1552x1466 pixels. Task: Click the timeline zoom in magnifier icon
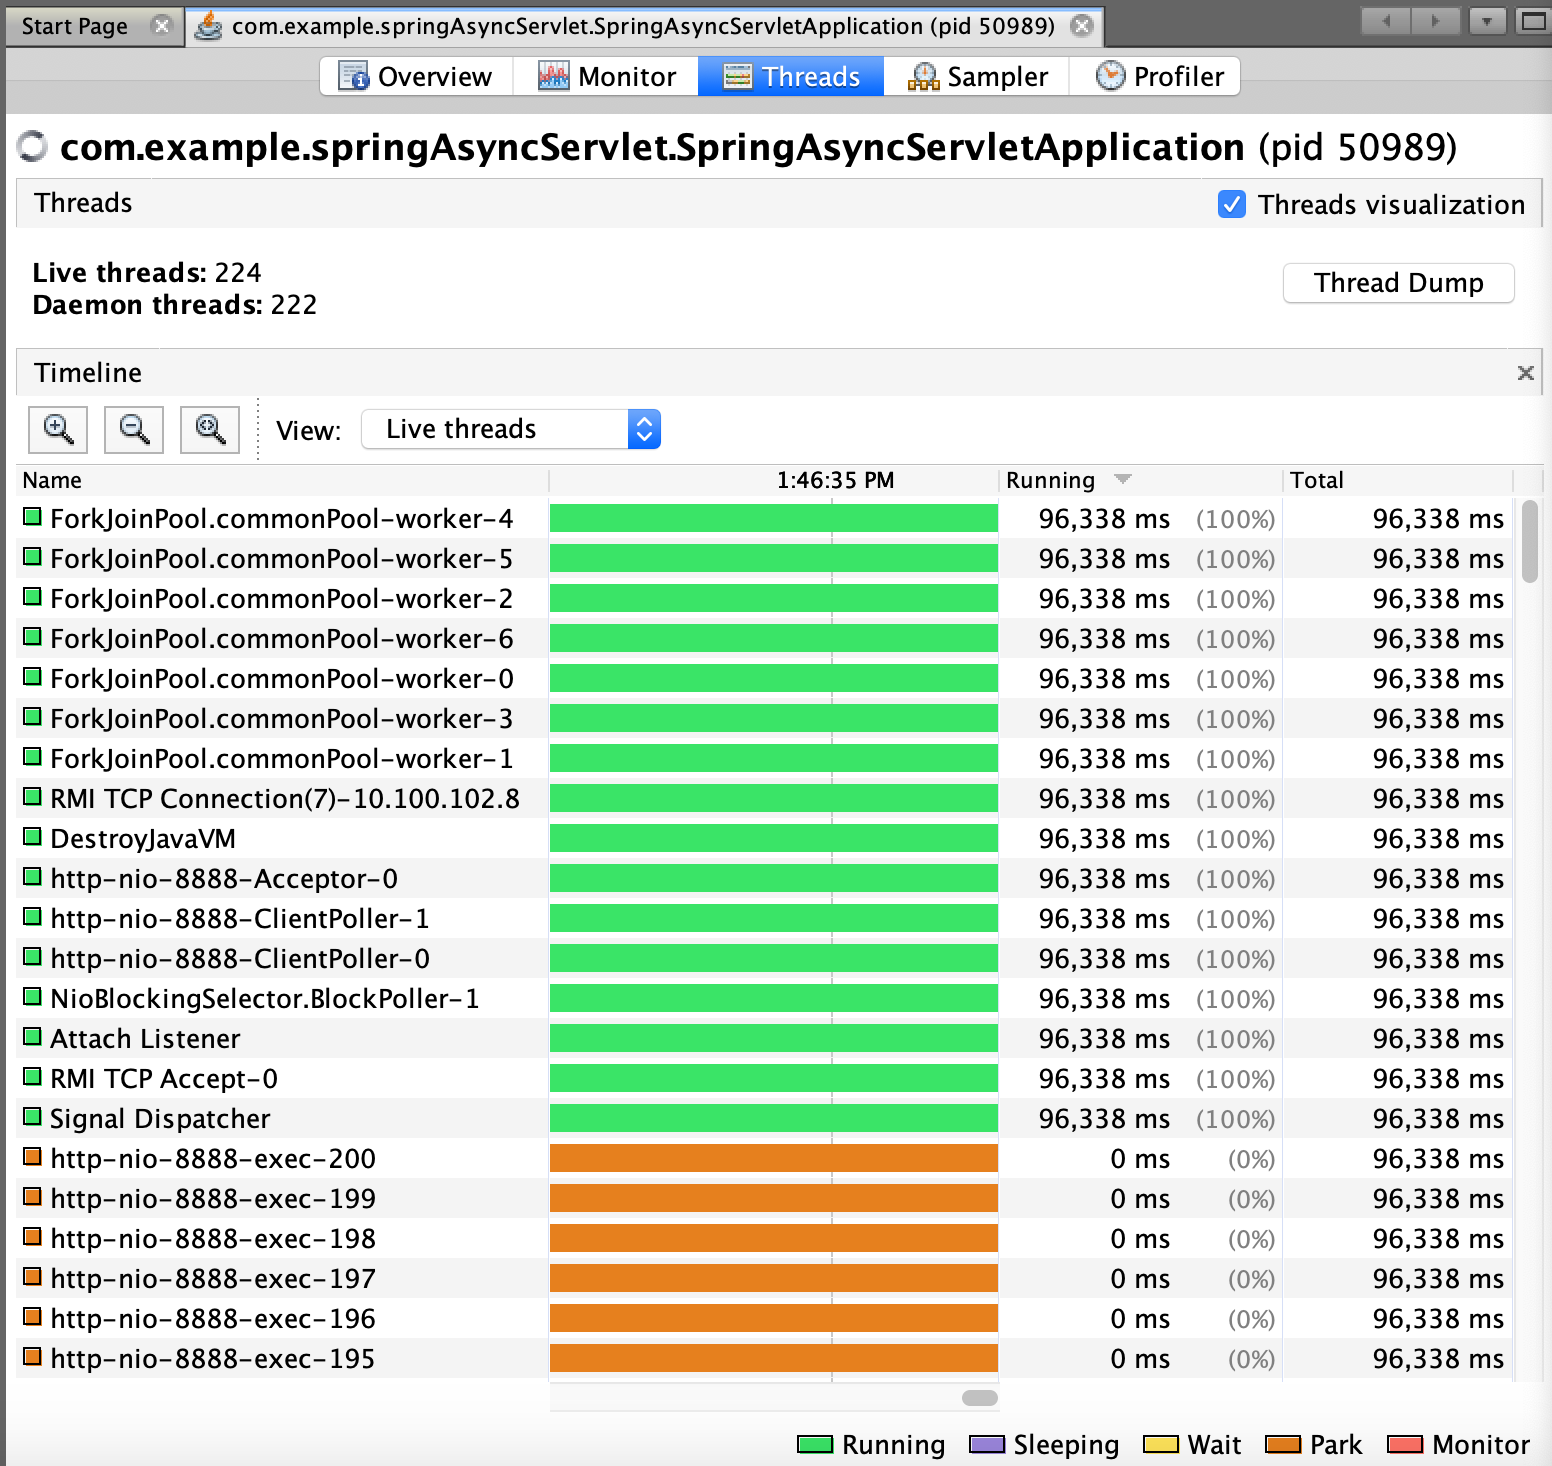[58, 430]
